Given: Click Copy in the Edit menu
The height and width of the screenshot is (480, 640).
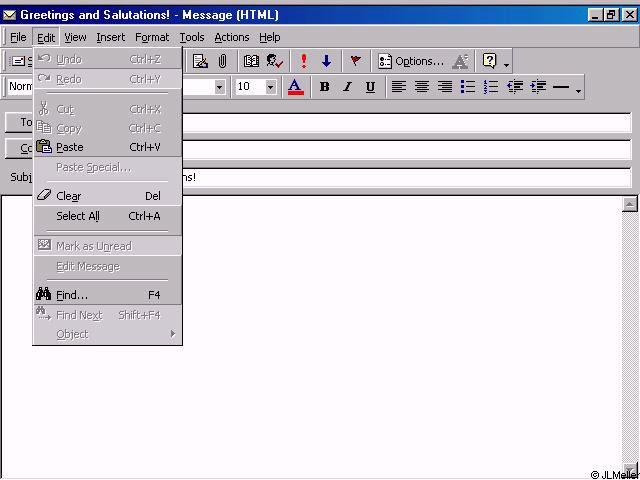Looking at the screenshot, I should tap(107, 128).
